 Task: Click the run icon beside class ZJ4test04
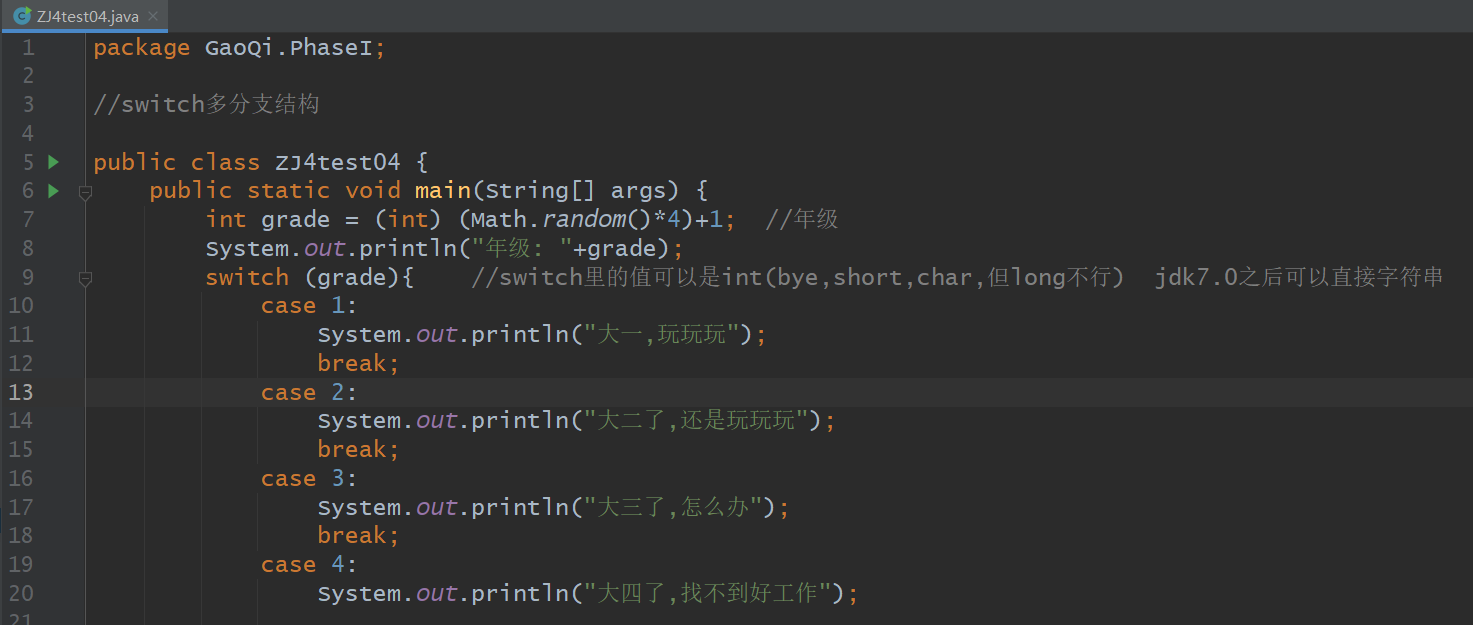(x=53, y=162)
